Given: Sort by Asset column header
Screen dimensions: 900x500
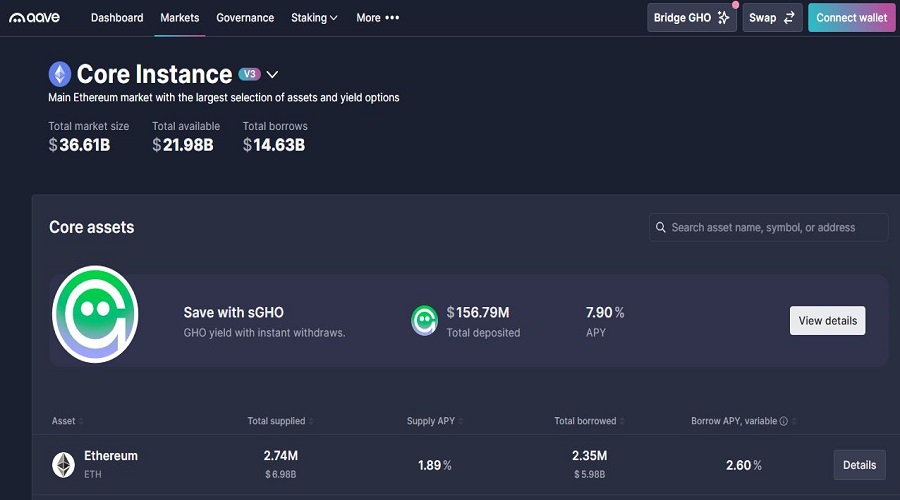Looking at the screenshot, I should click(x=67, y=421).
